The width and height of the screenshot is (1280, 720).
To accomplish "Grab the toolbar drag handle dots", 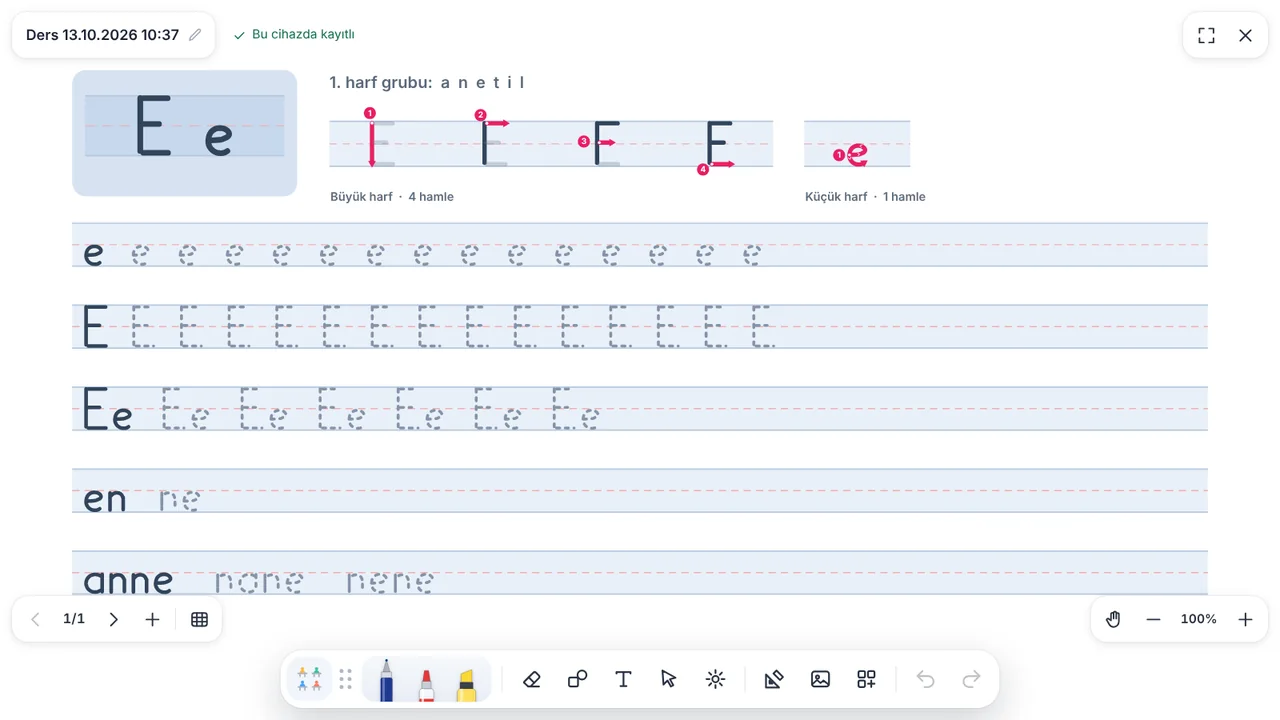I will 346,680.
